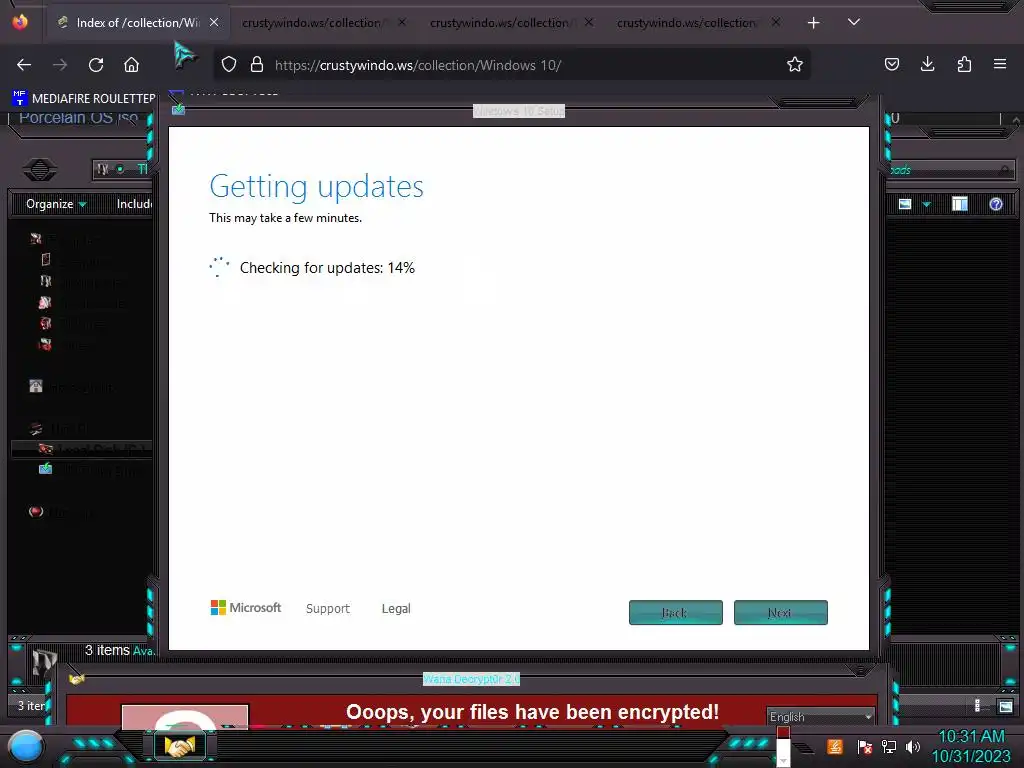The width and height of the screenshot is (1024, 768).
Task: Open the volume speaker tray icon
Action: 913,746
